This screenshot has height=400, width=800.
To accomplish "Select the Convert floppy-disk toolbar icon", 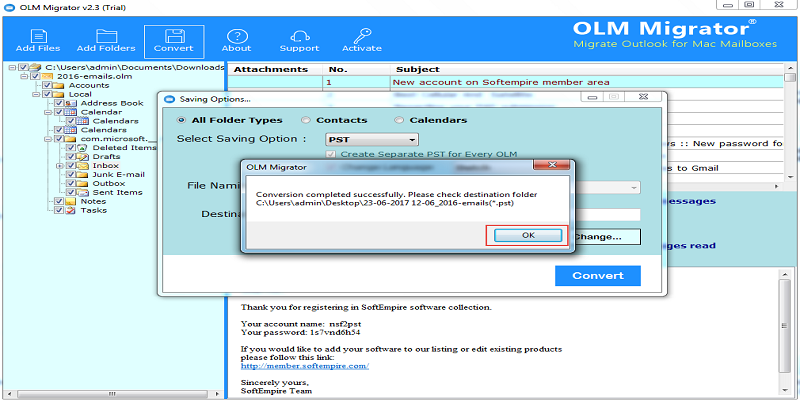I will [x=174, y=36].
